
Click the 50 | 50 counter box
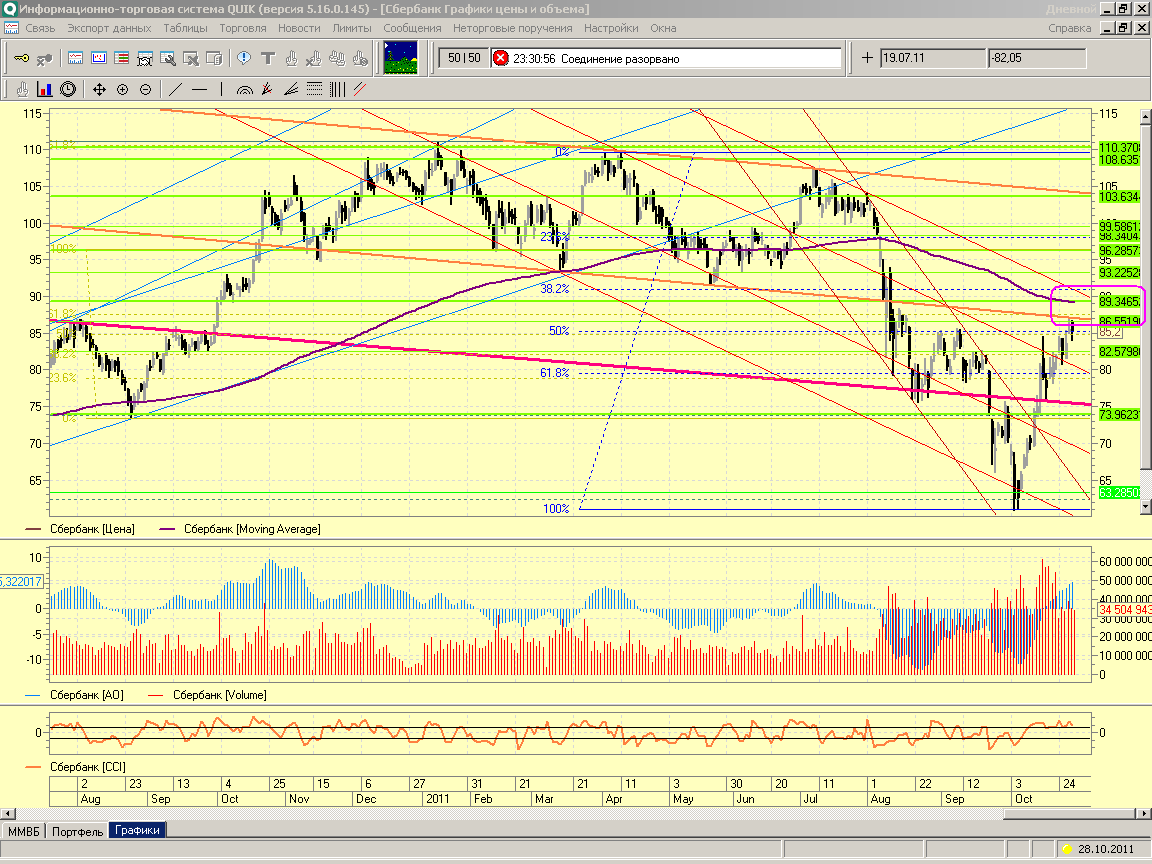point(464,58)
